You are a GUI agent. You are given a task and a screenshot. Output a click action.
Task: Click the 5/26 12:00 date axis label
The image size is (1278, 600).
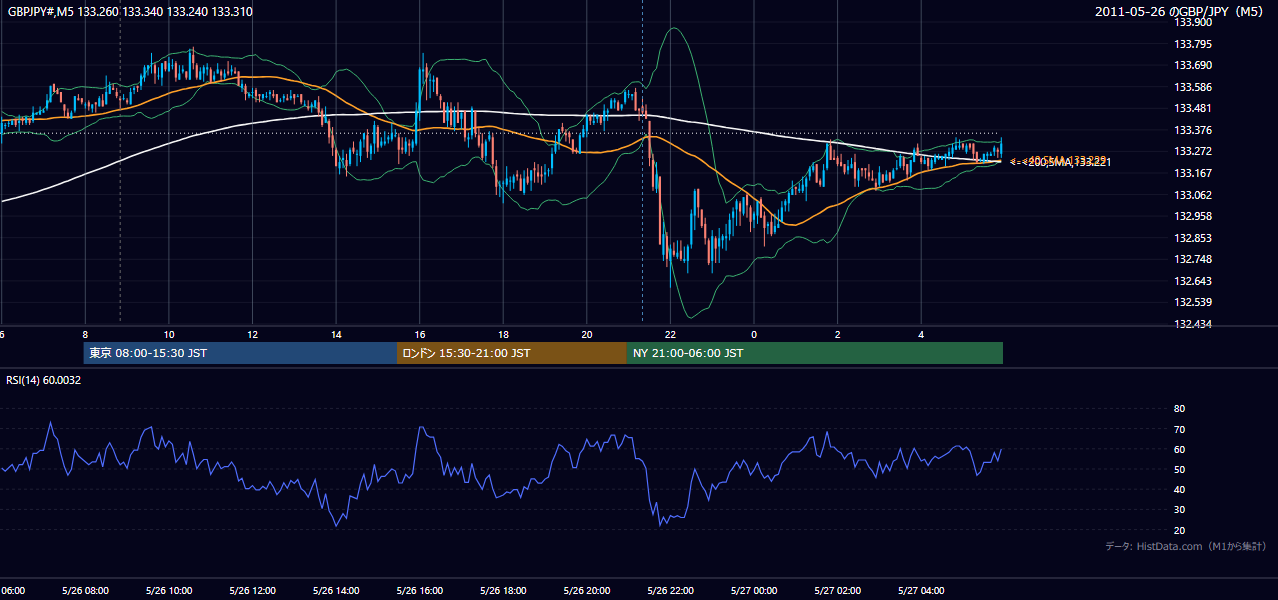pos(252,590)
